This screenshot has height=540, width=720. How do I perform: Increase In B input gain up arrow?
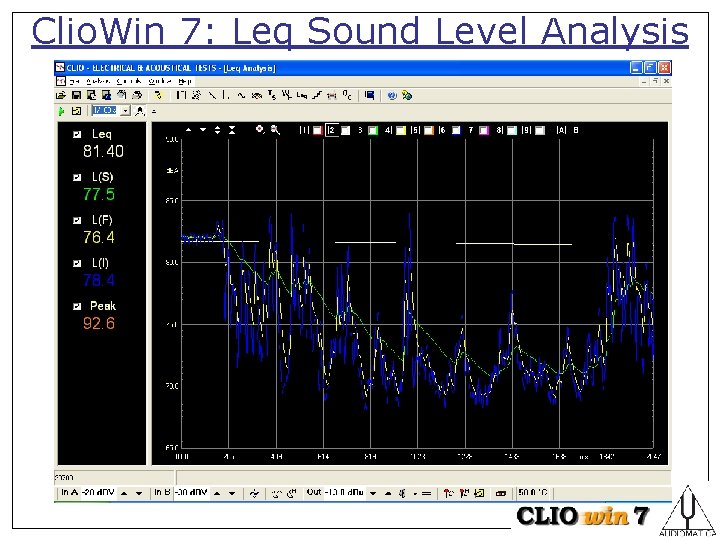click(x=218, y=494)
